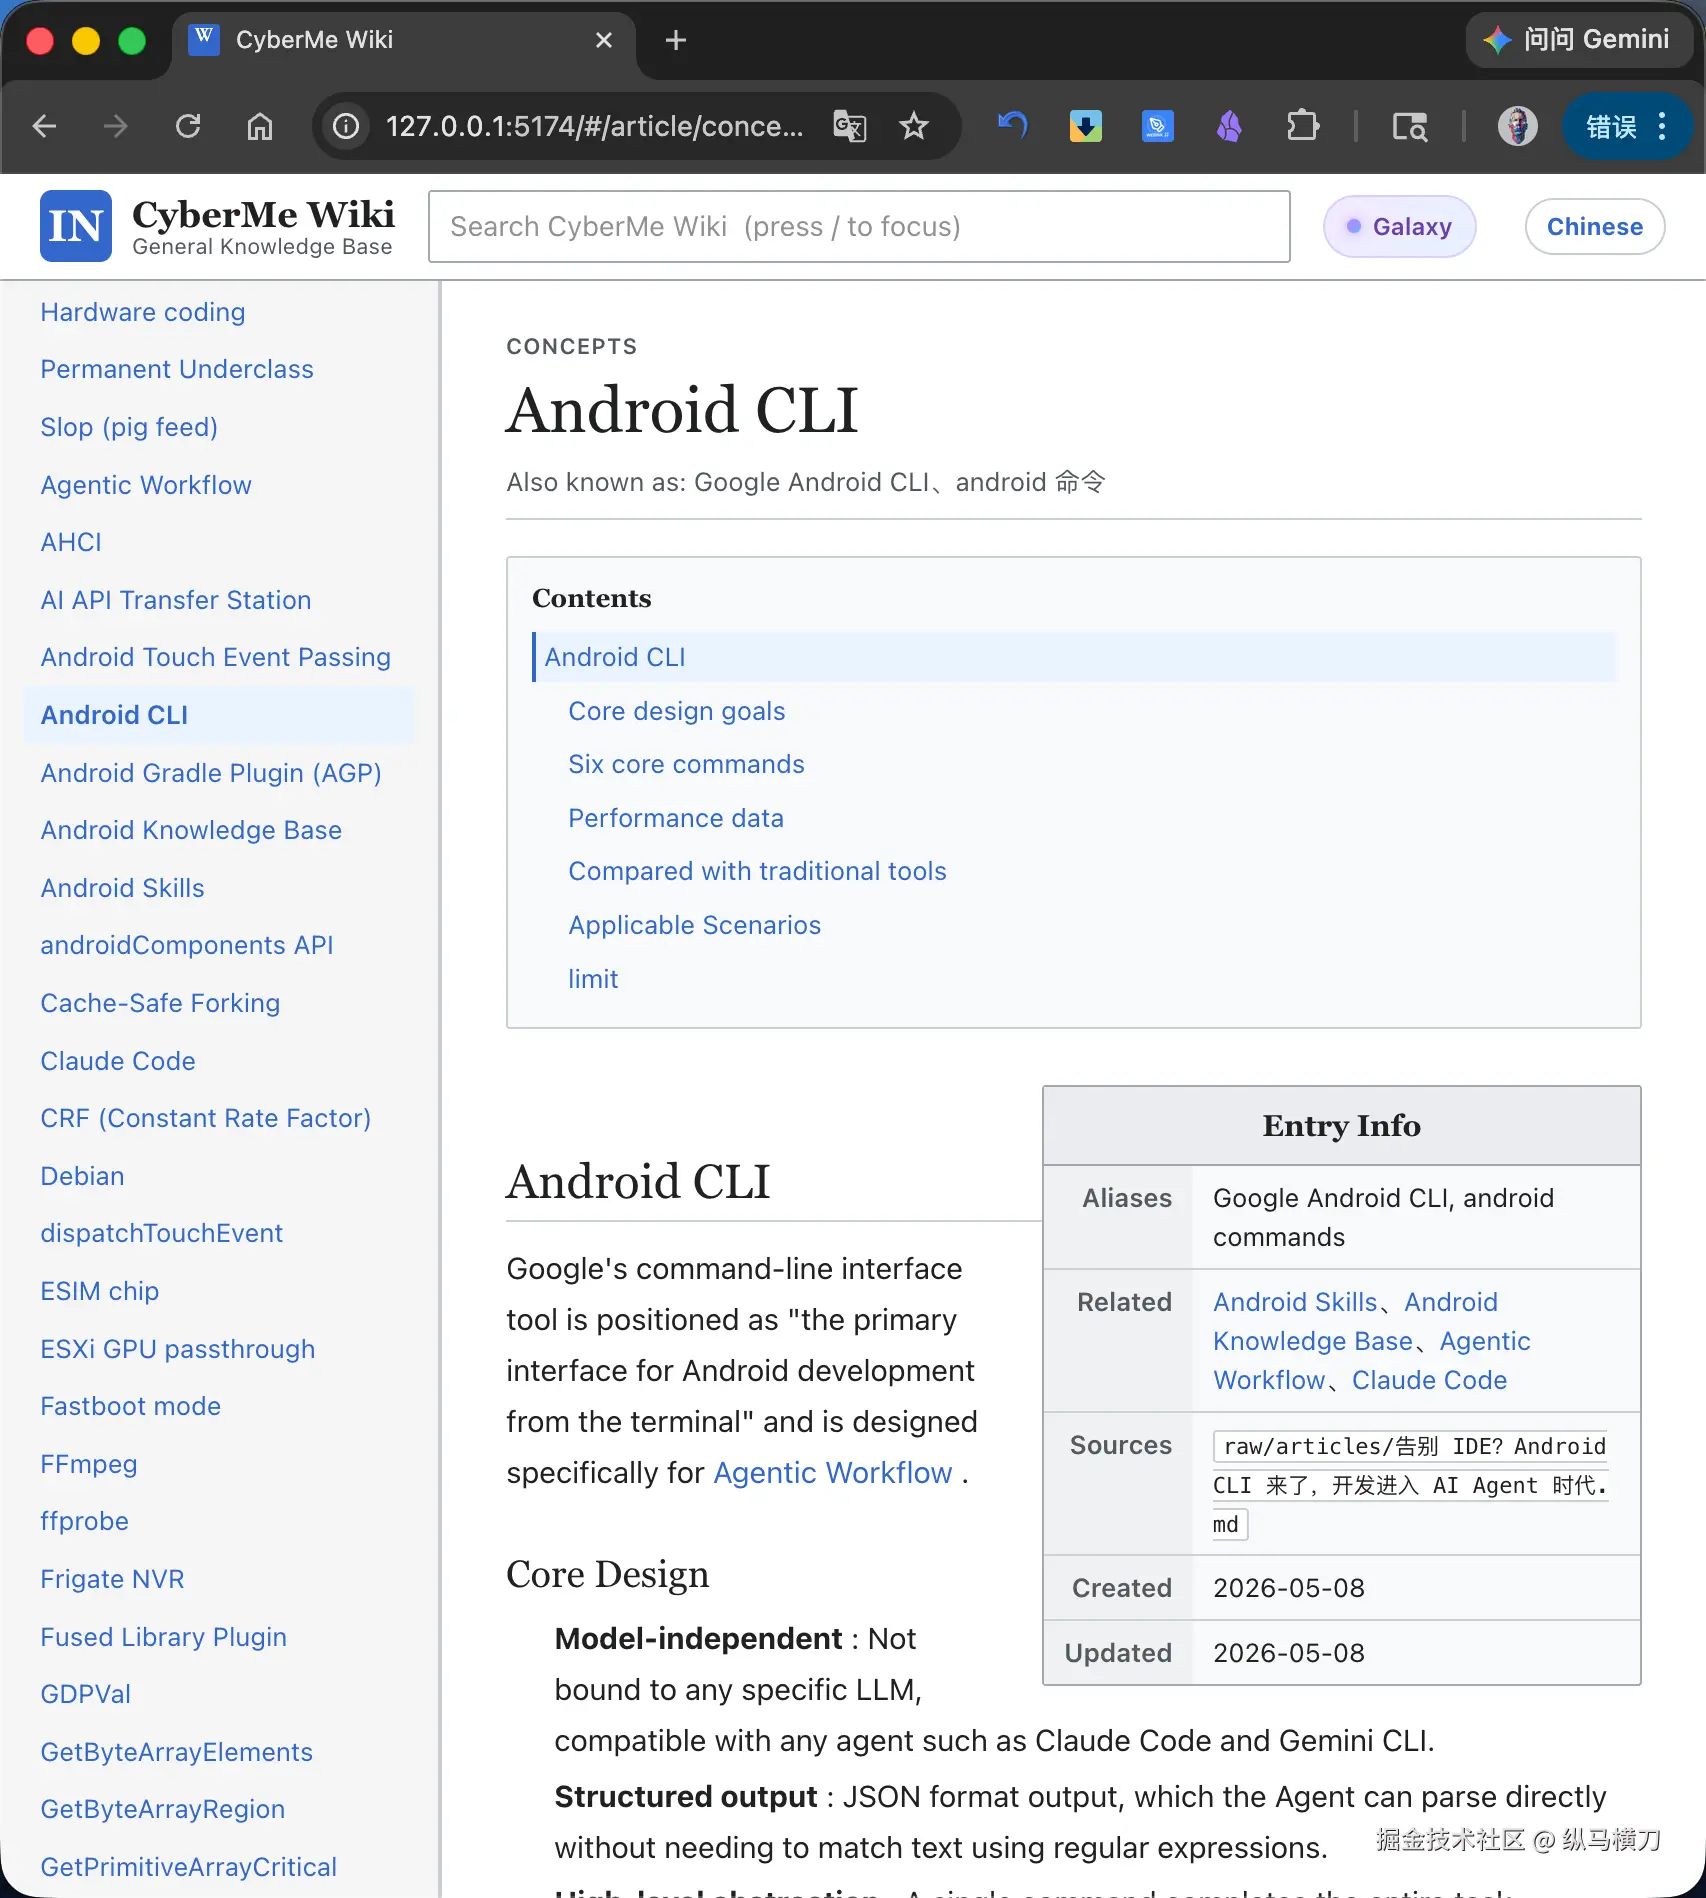The height and width of the screenshot is (1898, 1706).
Task: Jump to Performance data section
Action: (676, 818)
